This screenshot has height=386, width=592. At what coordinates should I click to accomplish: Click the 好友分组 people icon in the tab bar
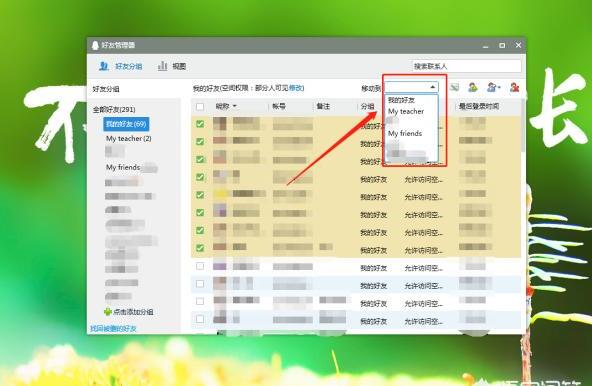[x=103, y=66]
